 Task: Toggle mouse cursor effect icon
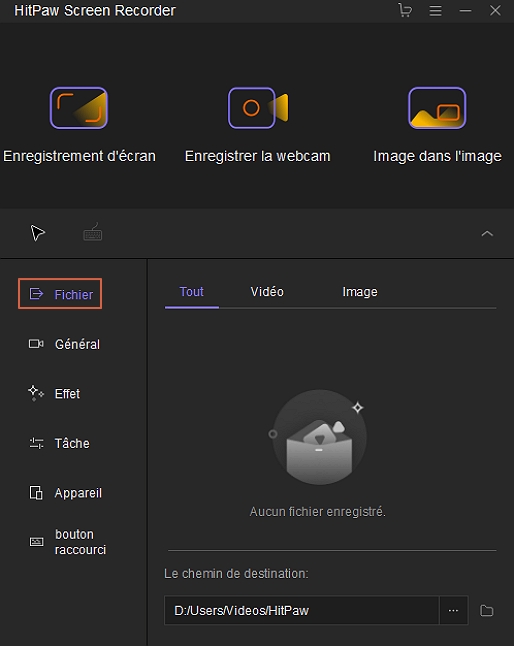tap(37, 233)
